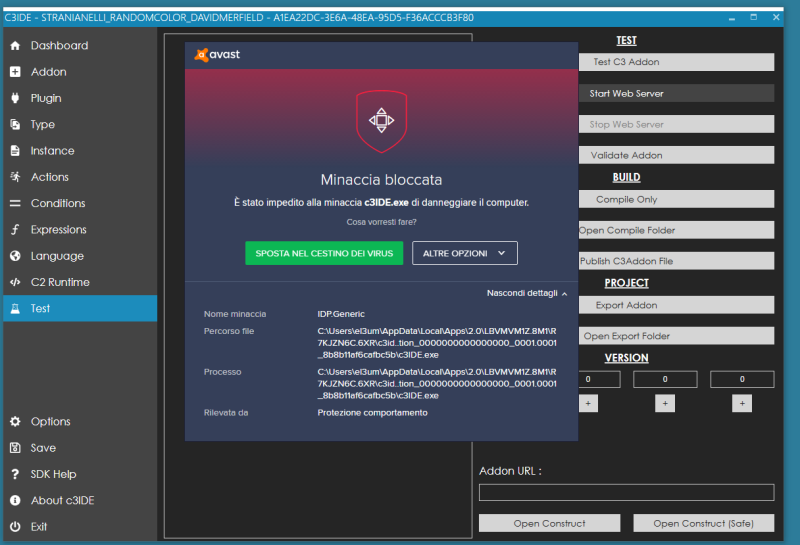Click the About c3IDE info icon
The image size is (800, 545).
click(x=15, y=500)
